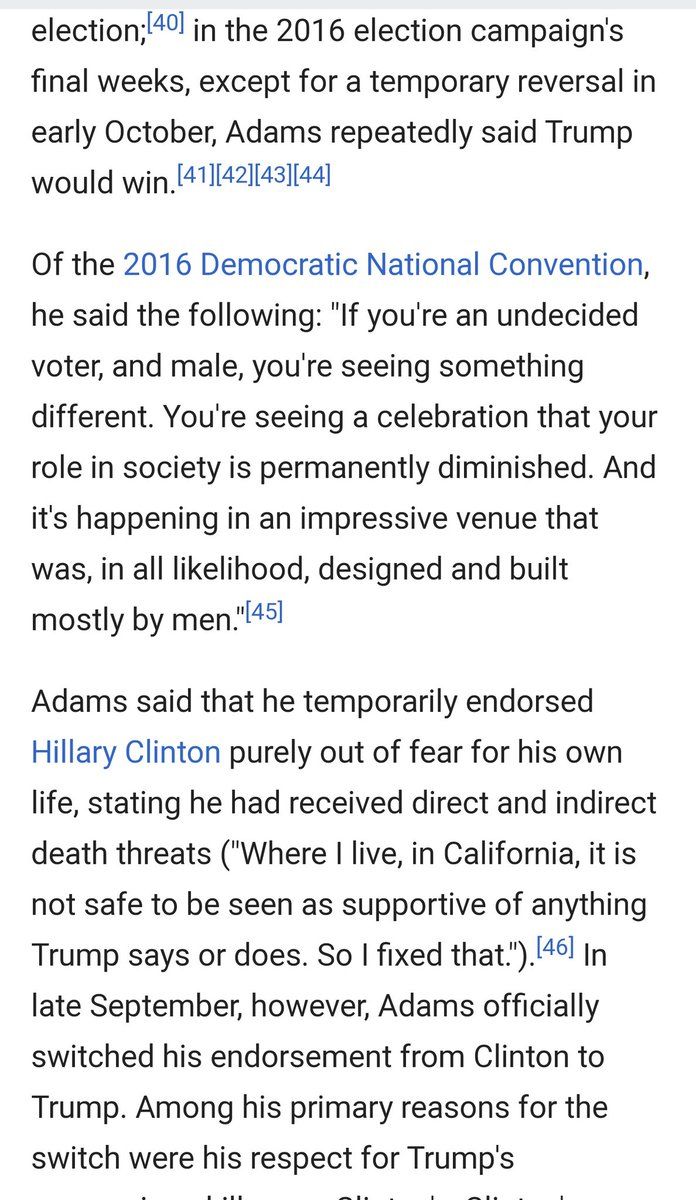Open the 2016 Democratic National Convention link

coord(382,264)
